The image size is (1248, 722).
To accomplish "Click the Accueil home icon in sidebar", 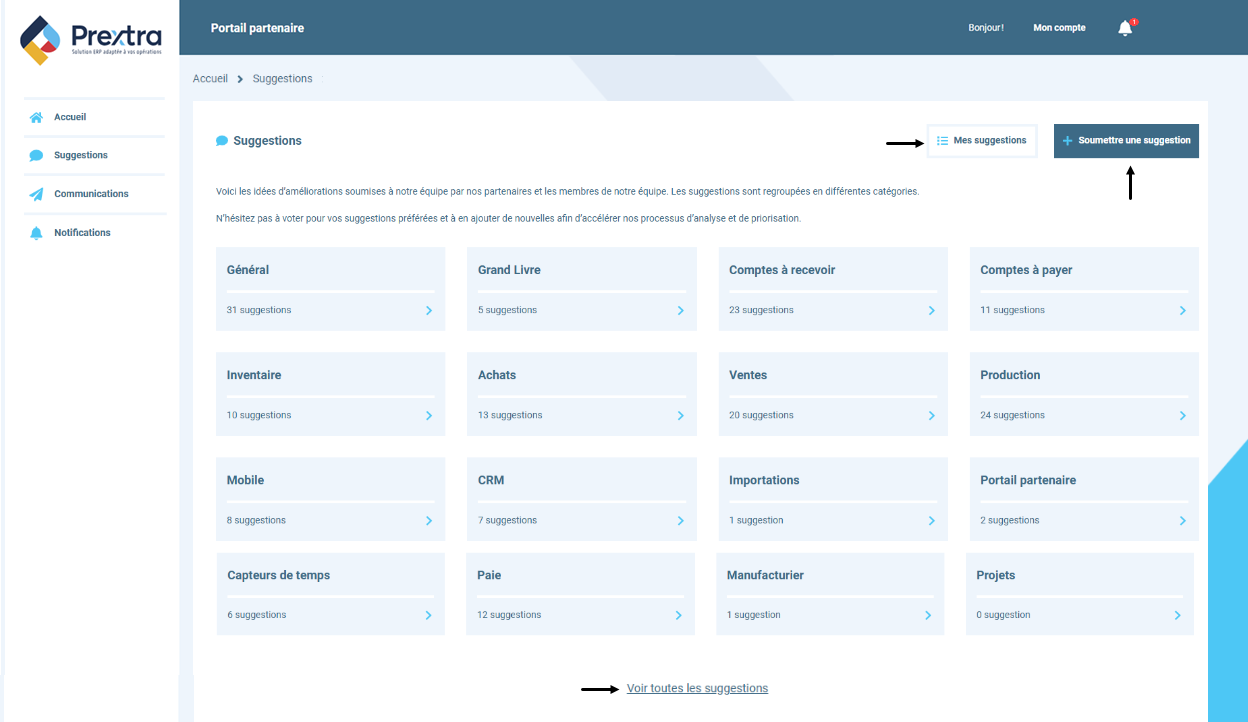I will [x=37, y=118].
